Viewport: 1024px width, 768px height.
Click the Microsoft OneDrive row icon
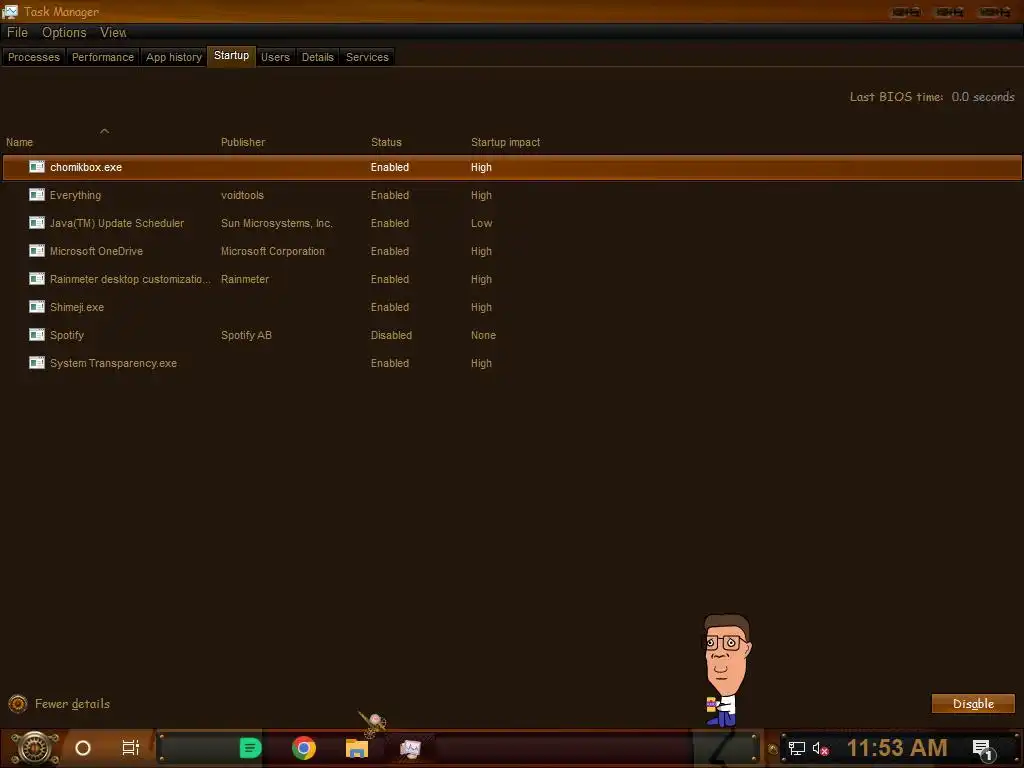37,251
